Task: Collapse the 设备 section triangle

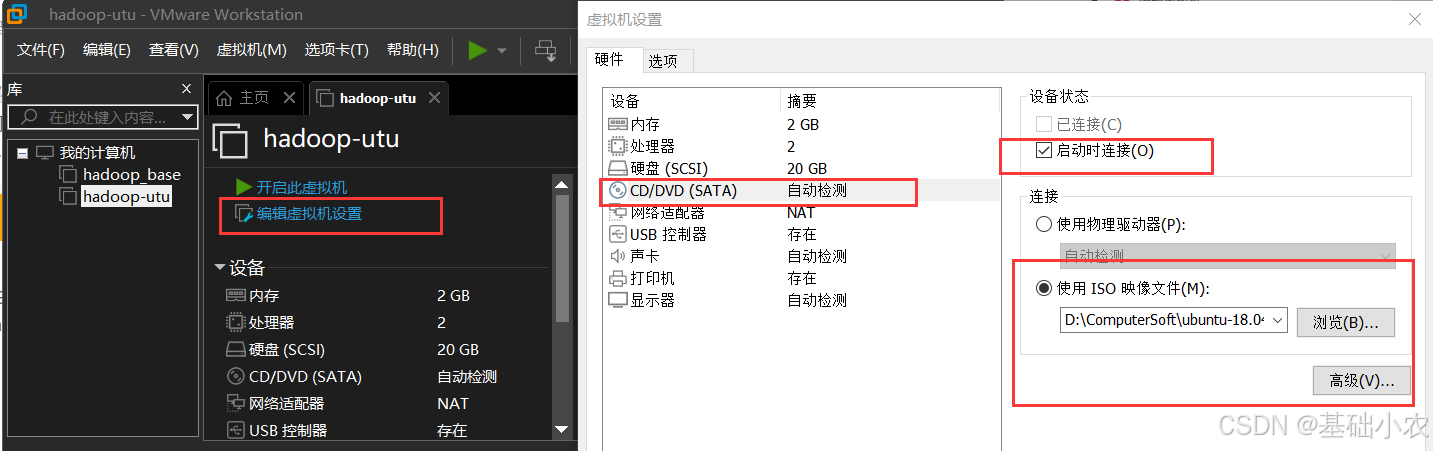Action: pyautogui.click(x=220, y=268)
